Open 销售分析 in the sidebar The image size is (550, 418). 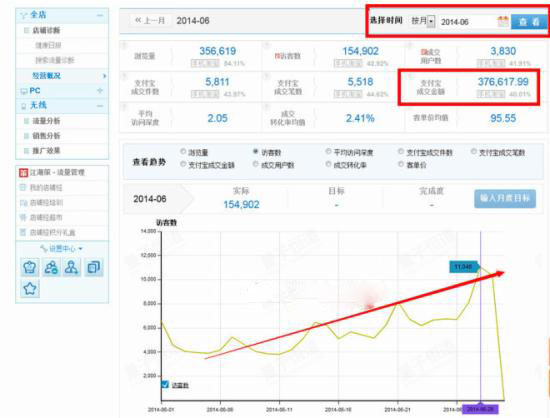coord(46,136)
